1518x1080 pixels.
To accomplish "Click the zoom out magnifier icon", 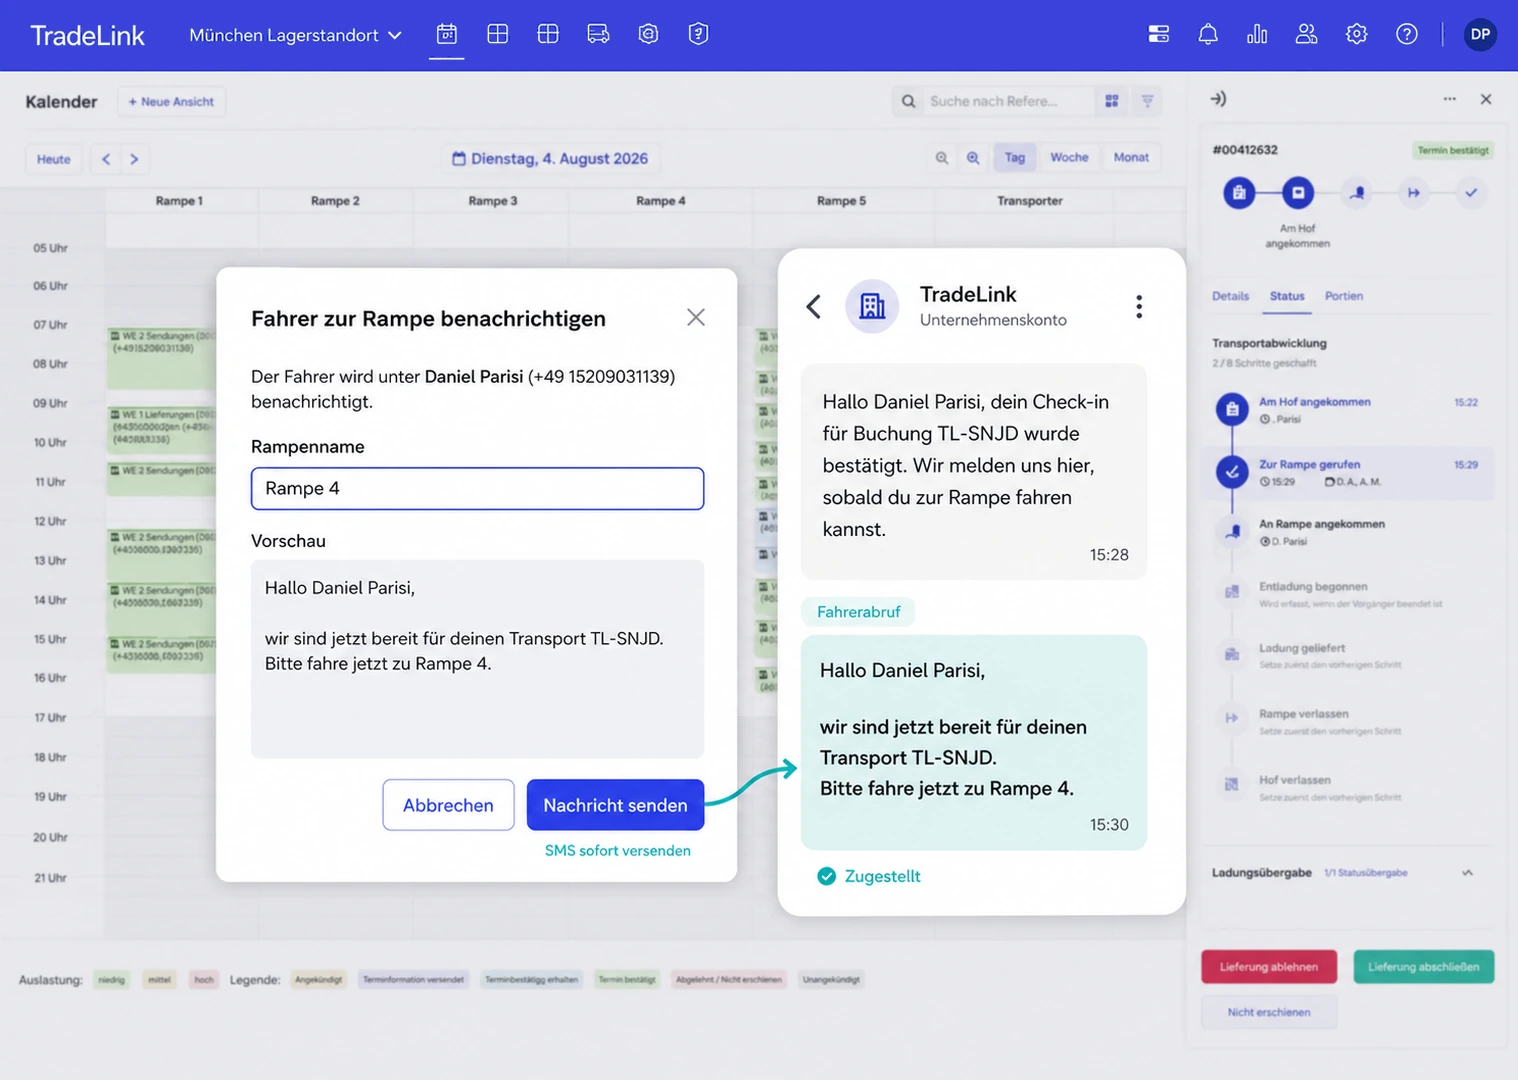I will pyautogui.click(x=942, y=158).
